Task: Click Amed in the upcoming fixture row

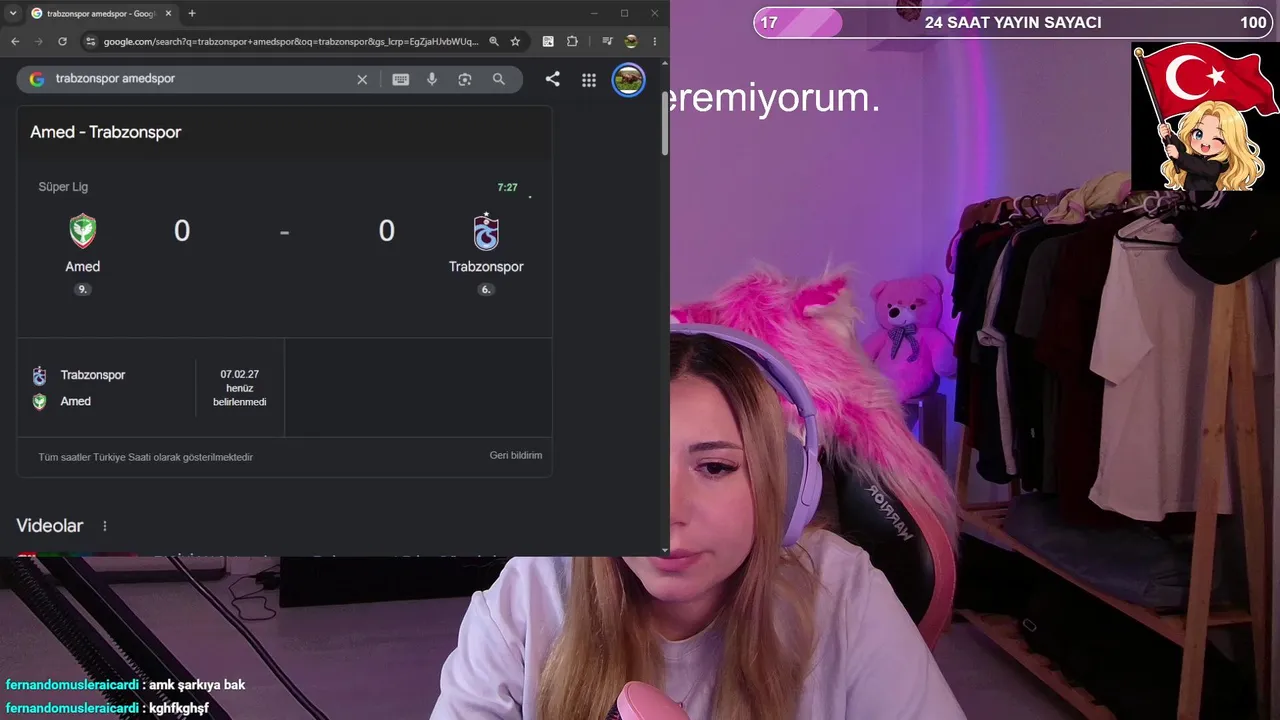Action: point(76,401)
